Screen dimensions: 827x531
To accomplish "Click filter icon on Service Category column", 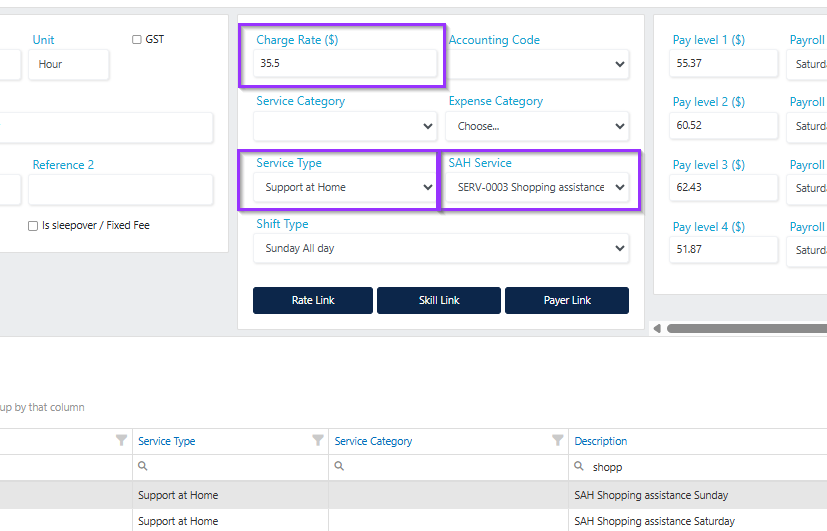I will pyautogui.click(x=557, y=440).
